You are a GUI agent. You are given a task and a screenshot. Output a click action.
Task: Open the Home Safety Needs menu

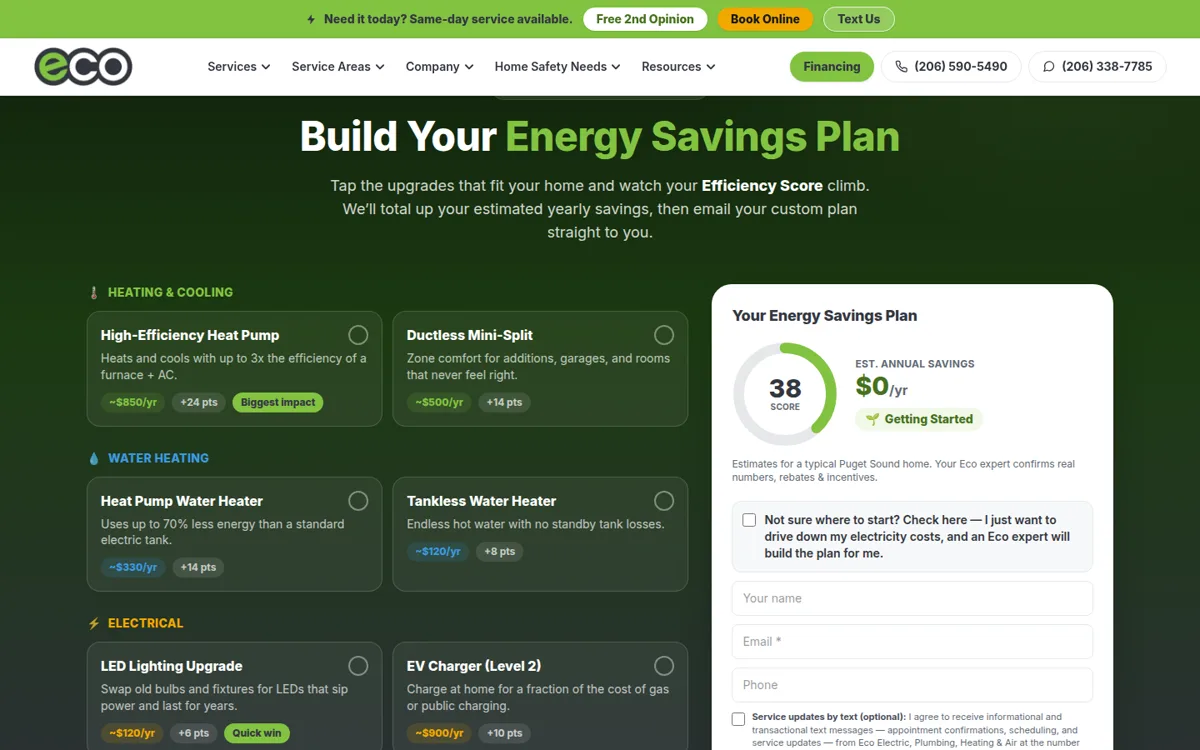click(x=558, y=67)
